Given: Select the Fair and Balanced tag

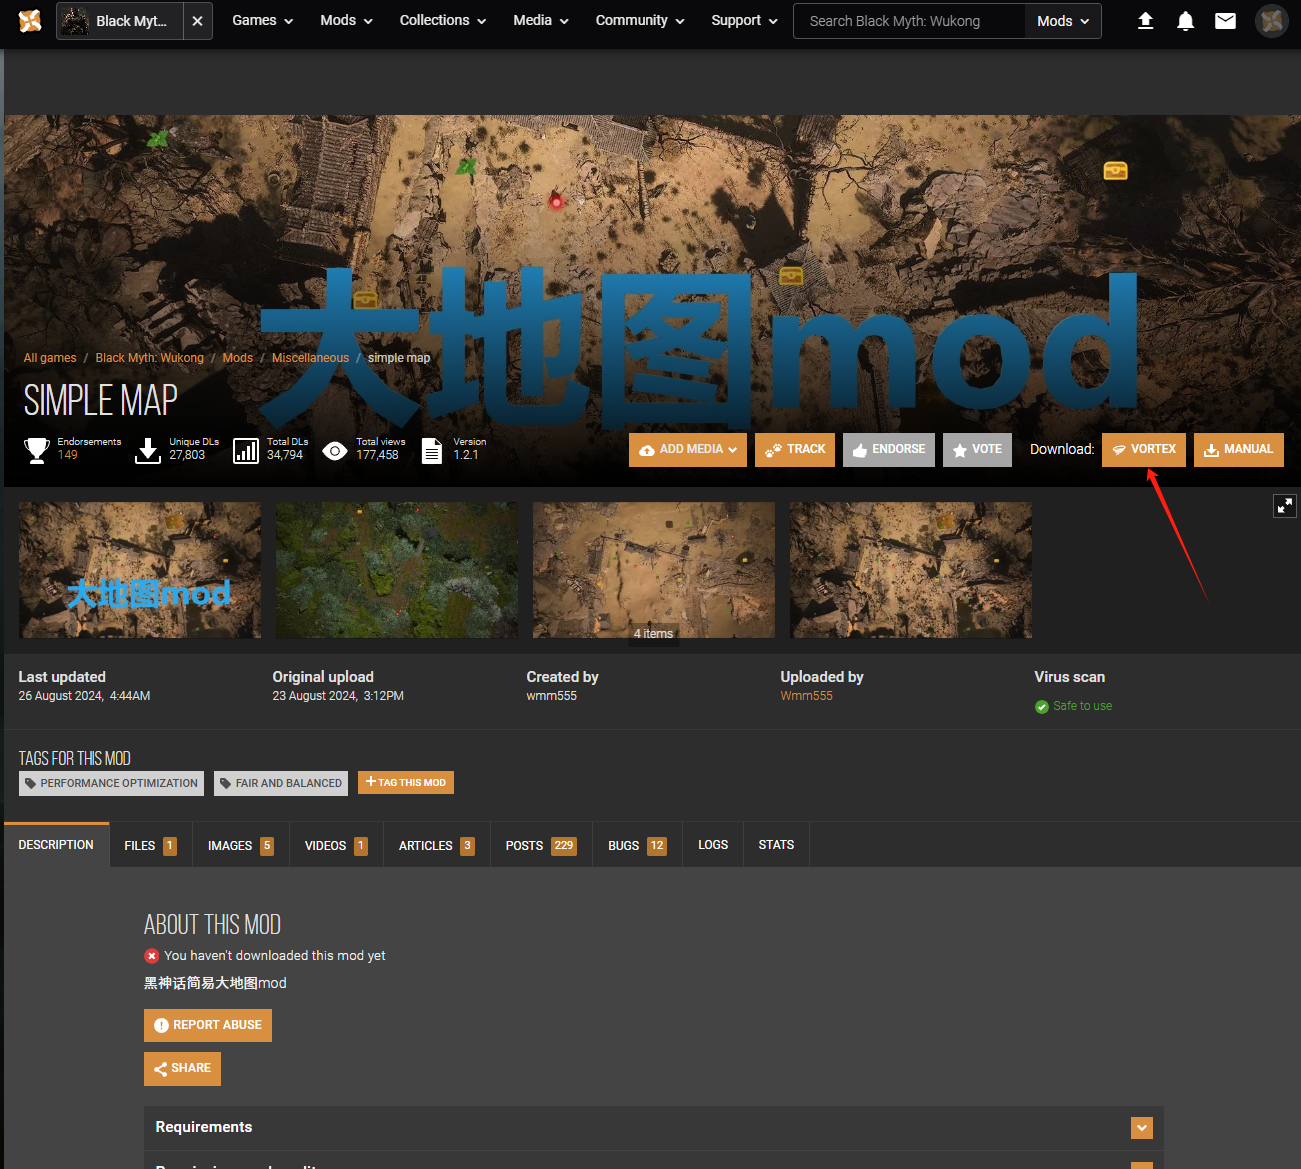Looking at the screenshot, I should [281, 783].
